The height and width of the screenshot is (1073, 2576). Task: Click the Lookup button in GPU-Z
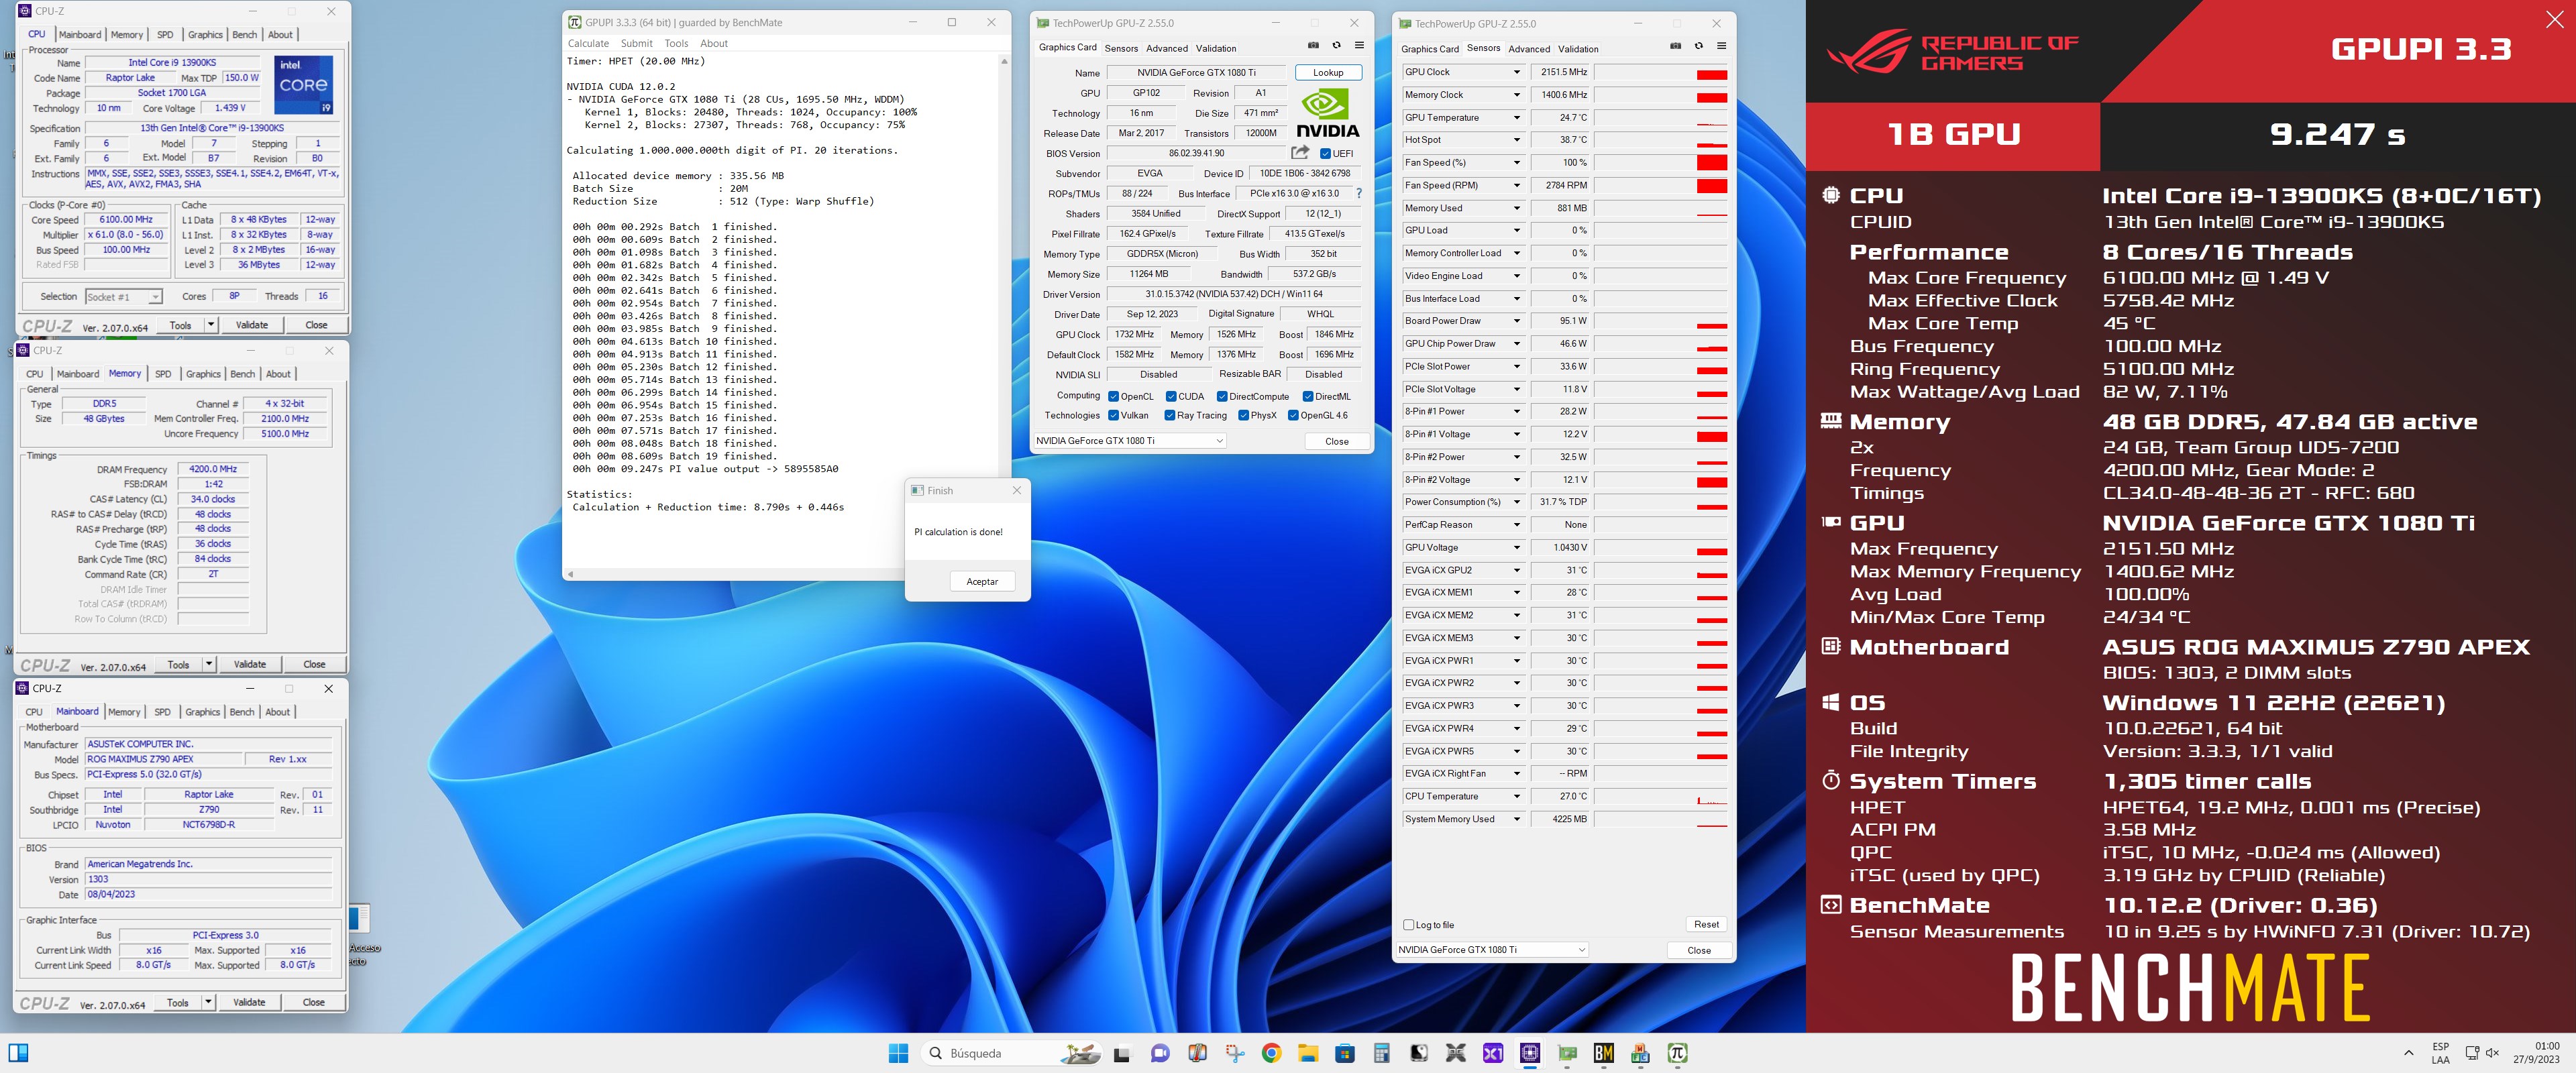(1328, 72)
